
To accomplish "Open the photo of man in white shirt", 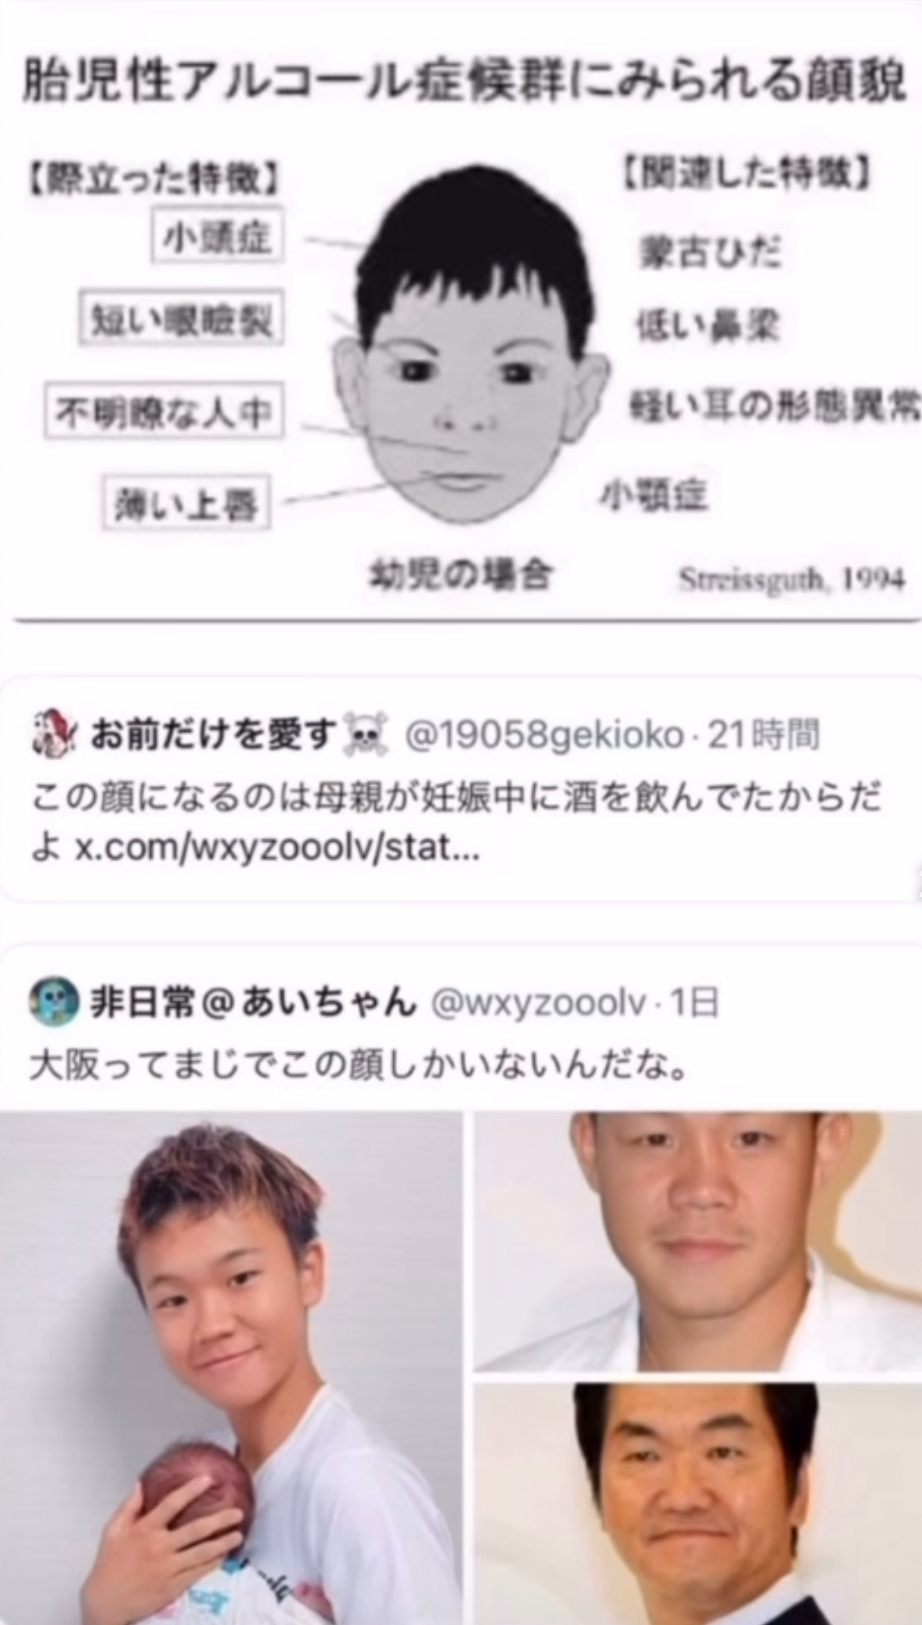I will pyautogui.click(x=698, y=1241).
